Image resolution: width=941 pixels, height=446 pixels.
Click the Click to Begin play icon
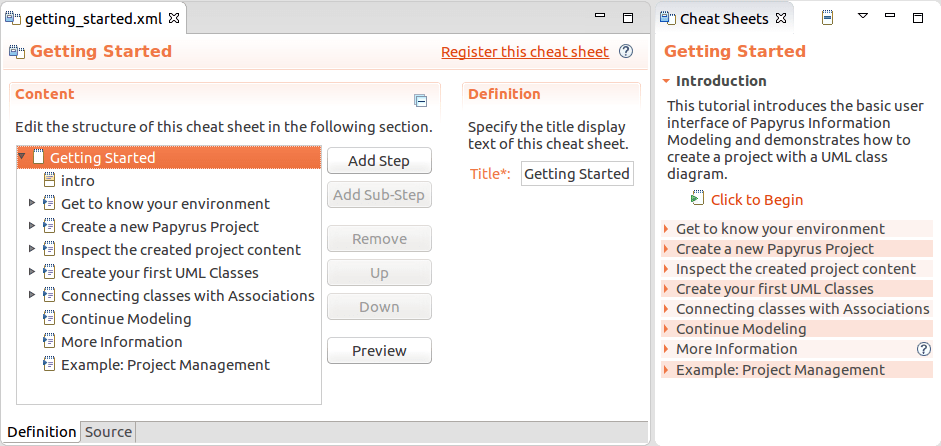[697, 199]
